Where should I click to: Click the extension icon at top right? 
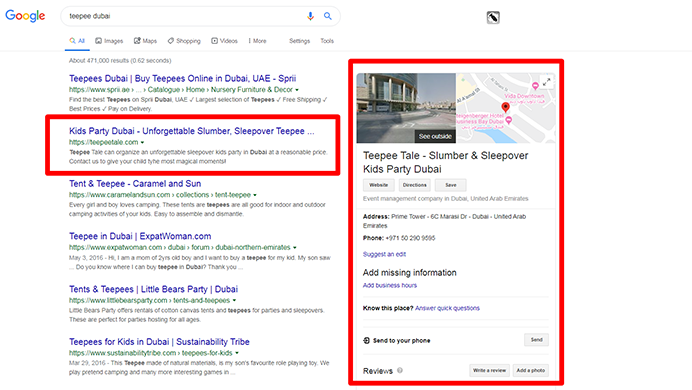click(493, 18)
